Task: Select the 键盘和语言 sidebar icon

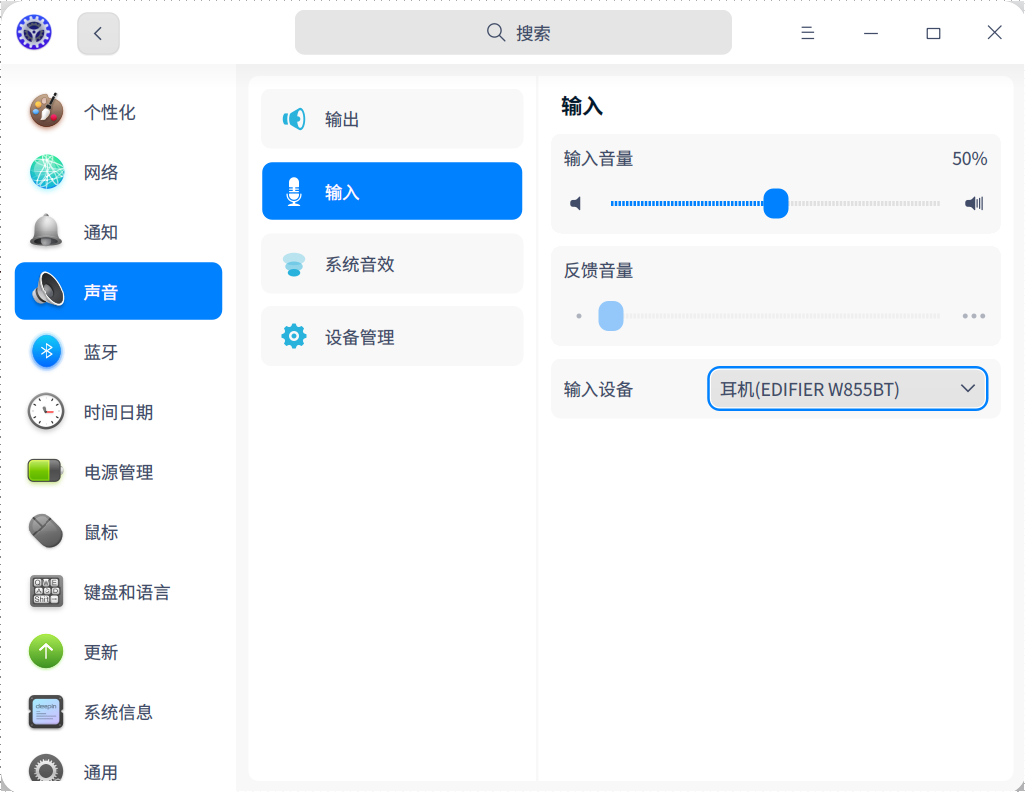Action: tap(46, 591)
